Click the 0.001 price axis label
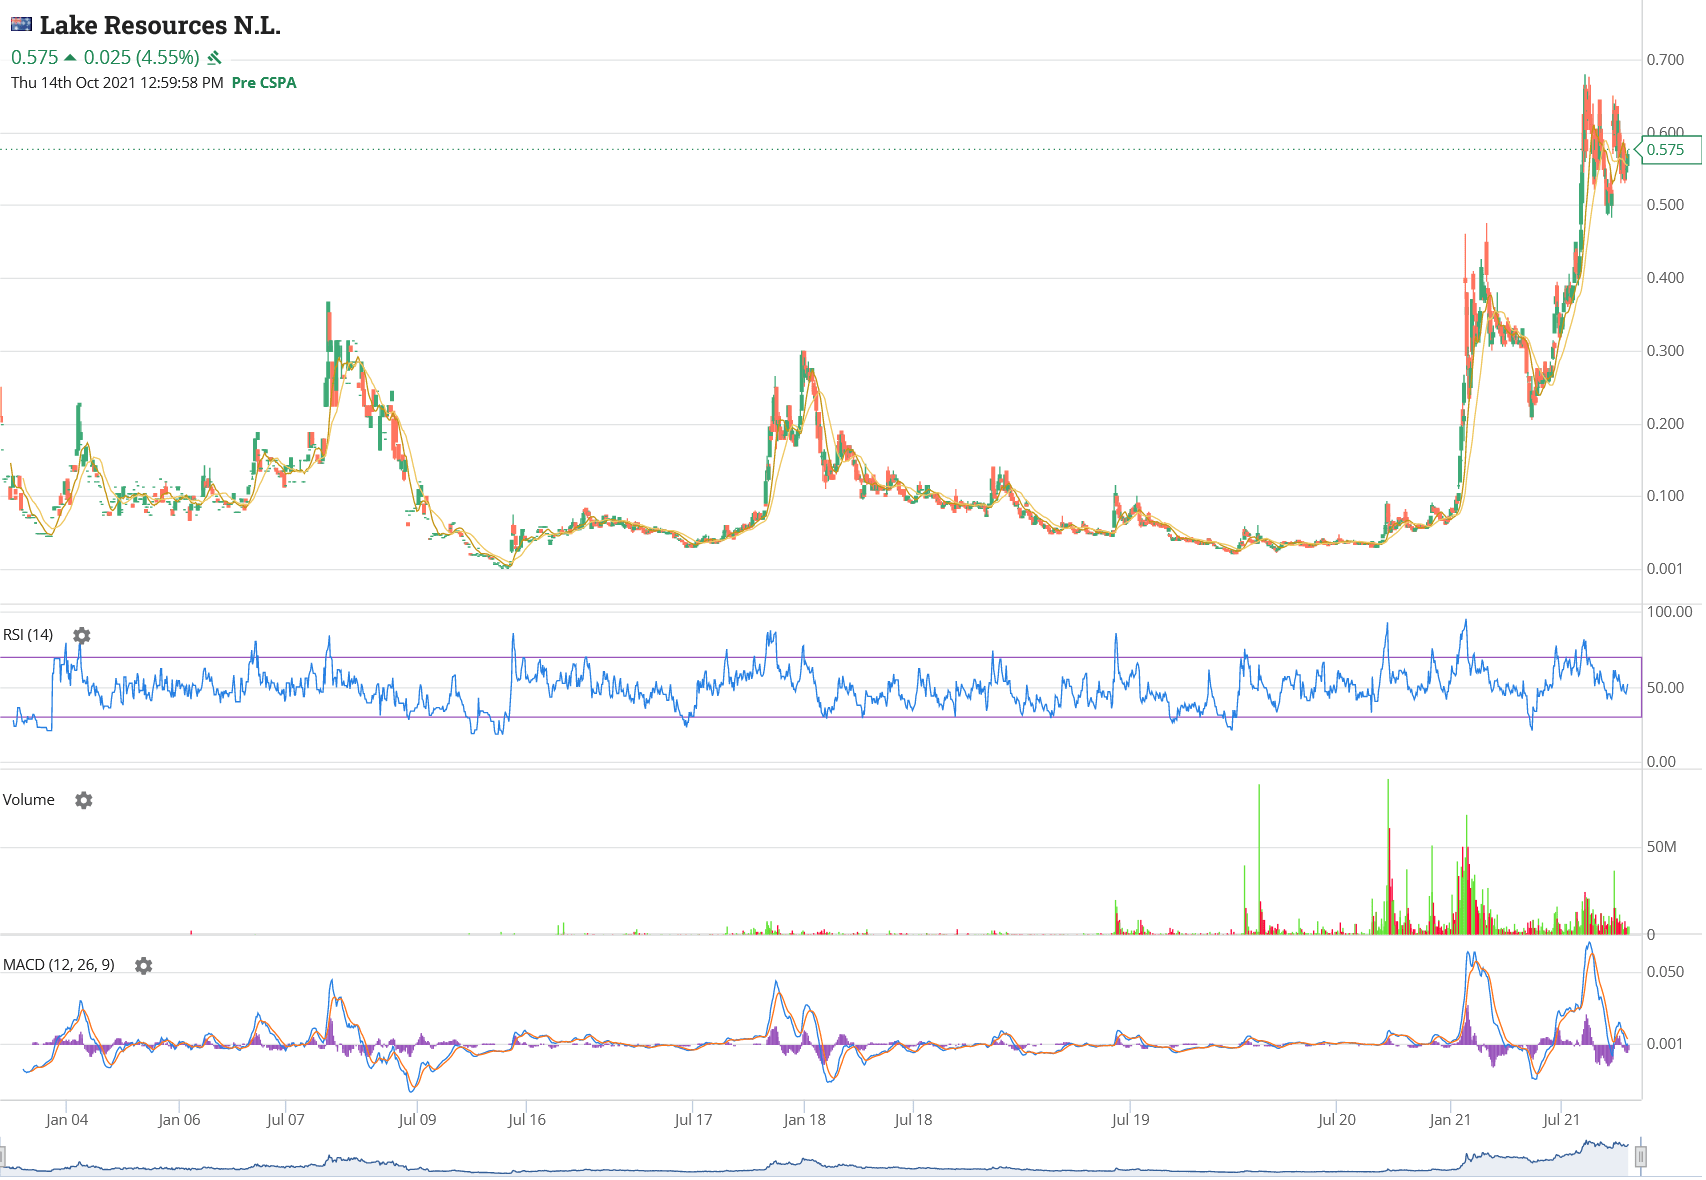 [x=1666, y=569]
